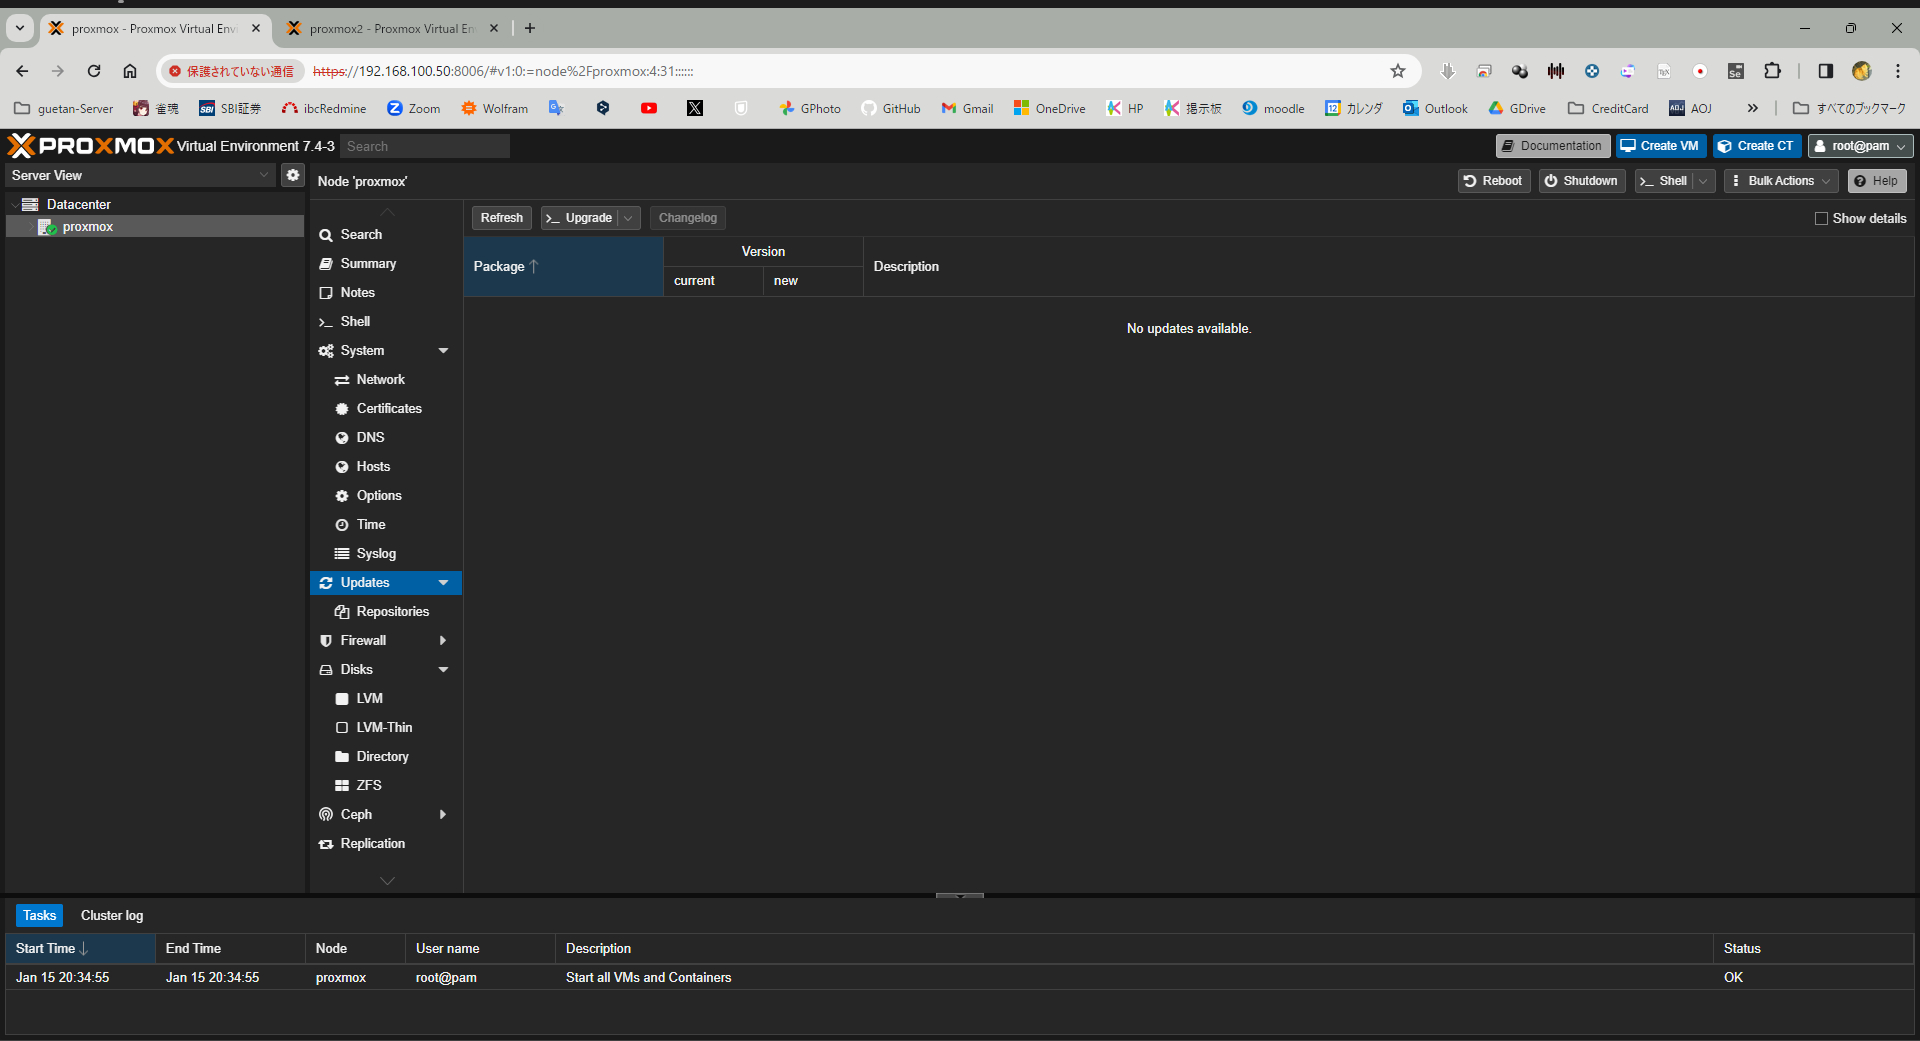Expand the Upgrade button dropdown arrow
Viewport: 1920px width, 1041px height.
[628, 218]
